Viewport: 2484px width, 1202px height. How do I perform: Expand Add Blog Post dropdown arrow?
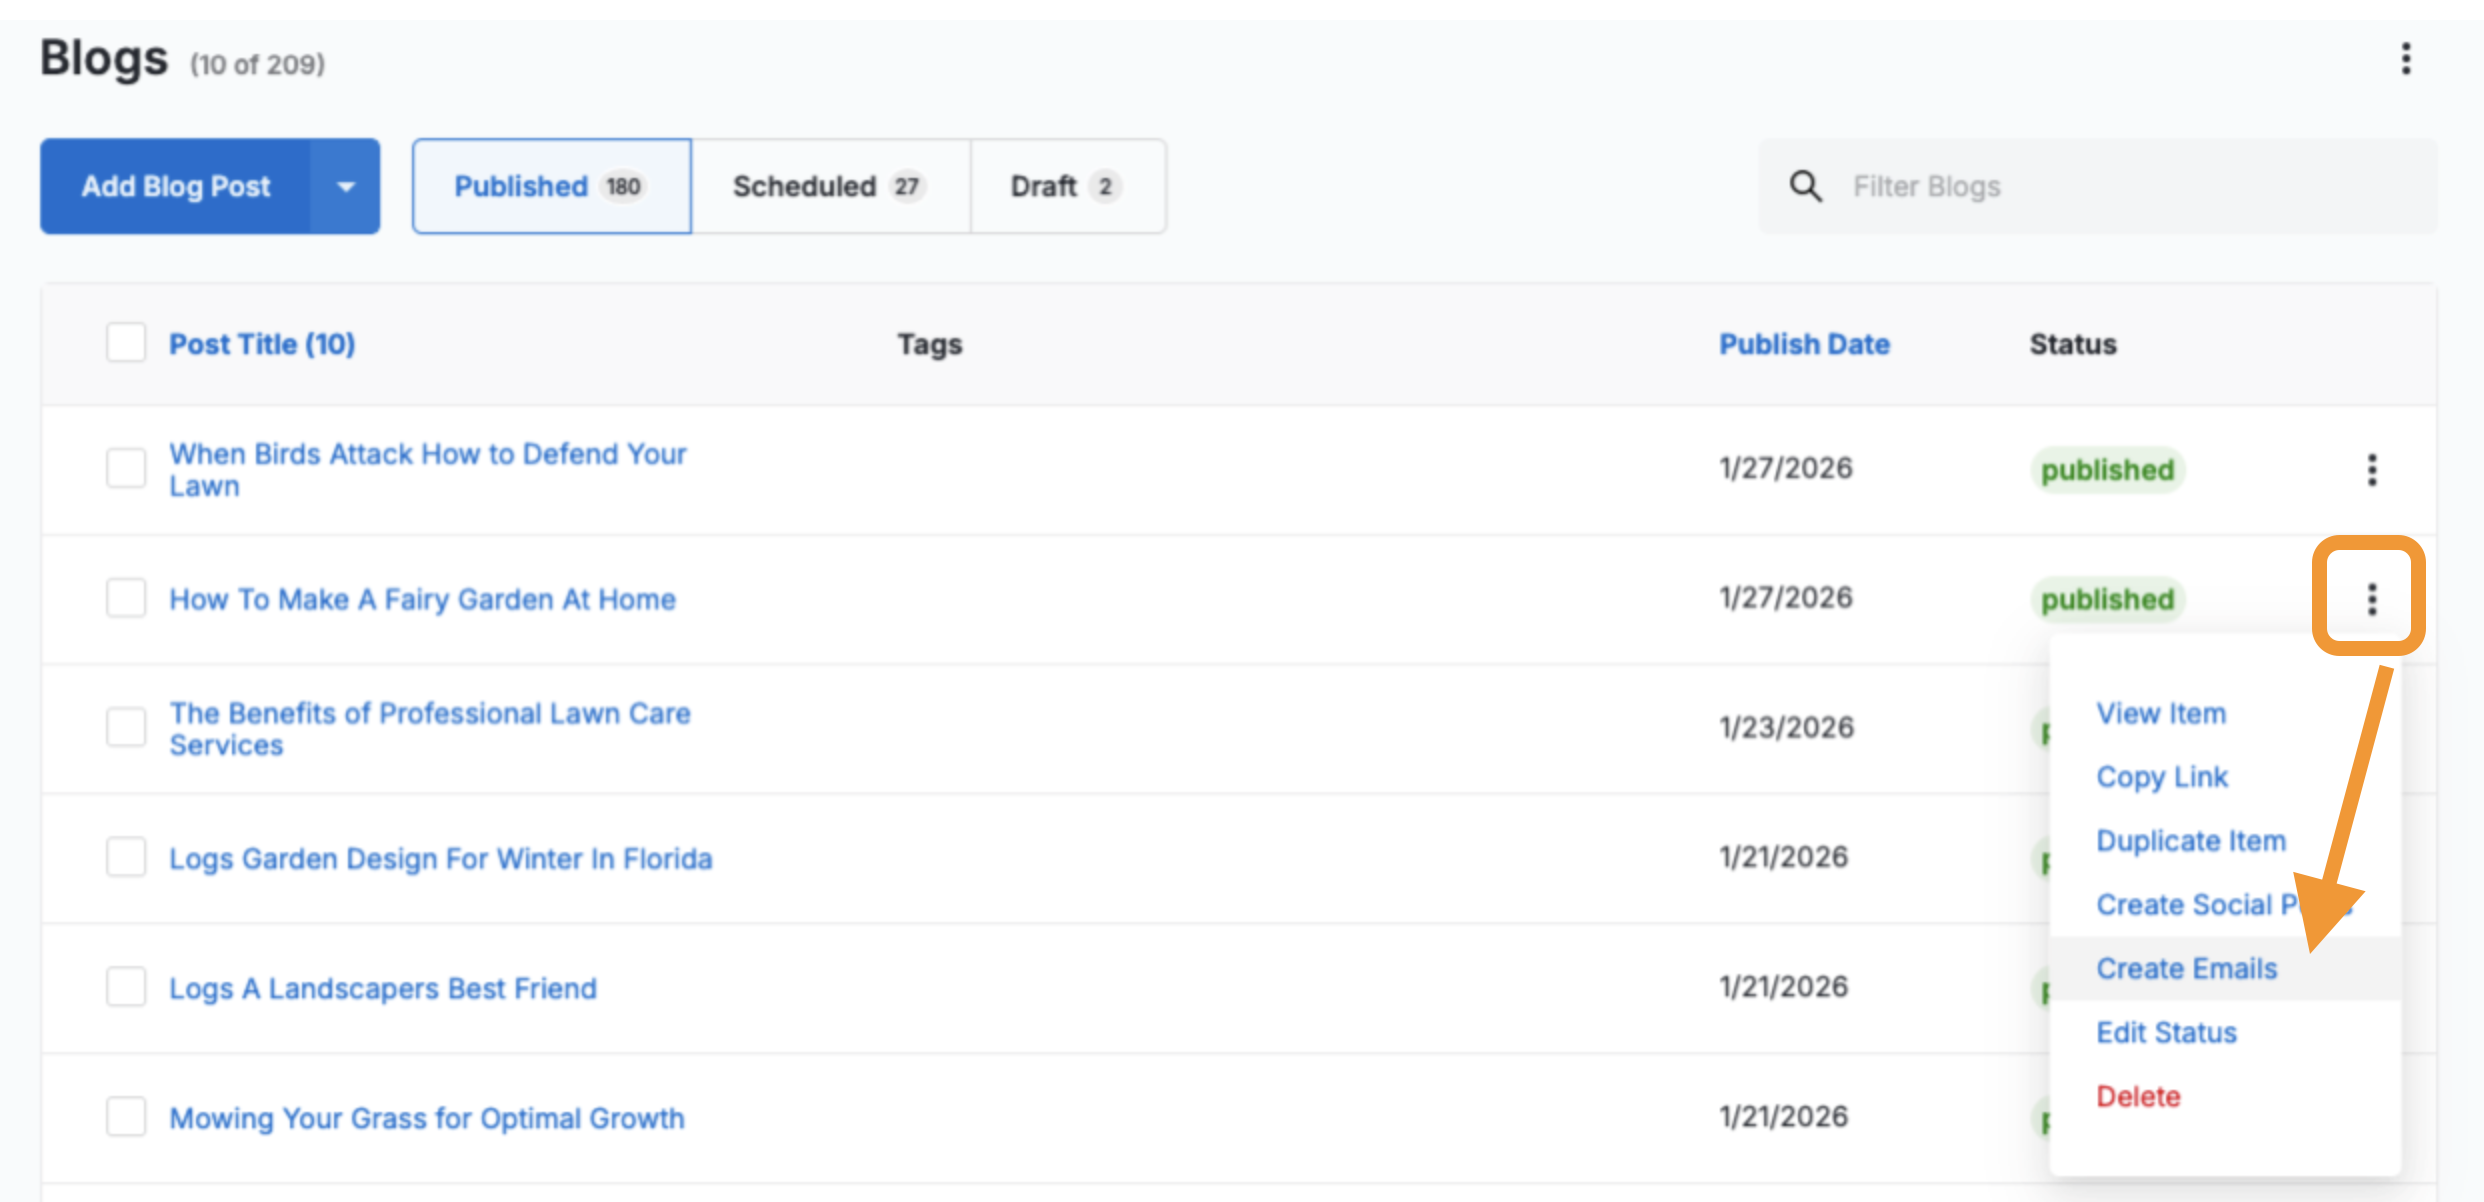(346, 186)
